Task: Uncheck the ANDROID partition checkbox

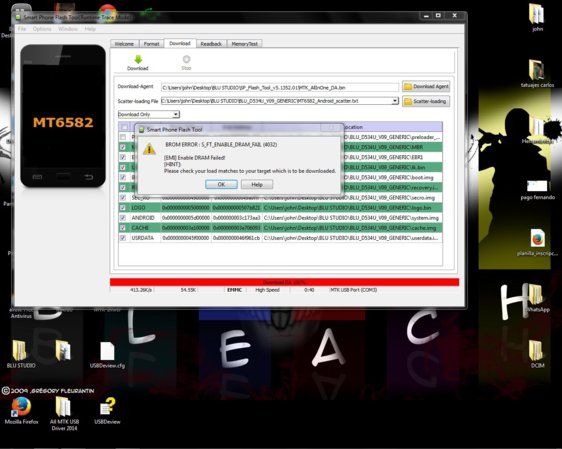Action: tap(123, 218)
